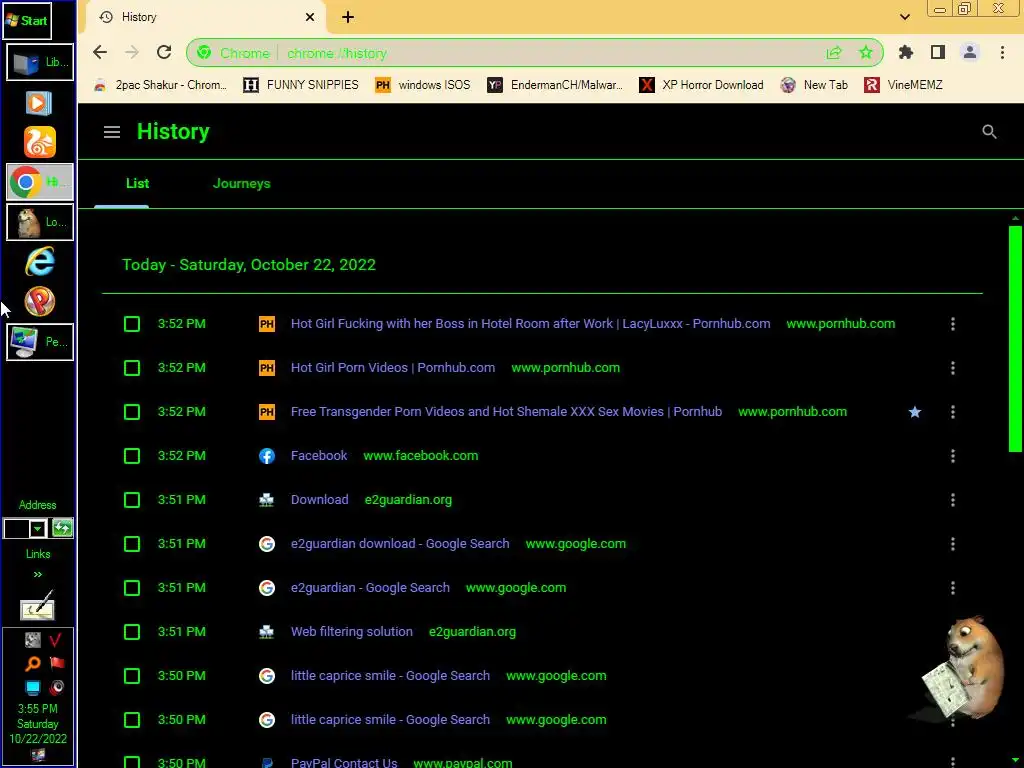Image resolution: width=1024 pixels, height=768 pixels.
Task: Switch to the Journeys tab
Action: tap(242, 184)
